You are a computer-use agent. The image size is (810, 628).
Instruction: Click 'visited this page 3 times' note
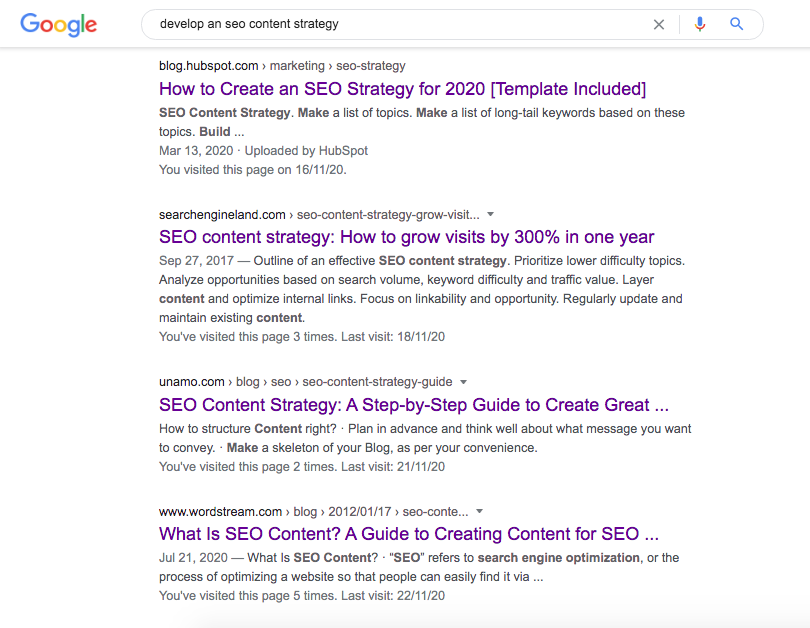click(x=302, y=337)
